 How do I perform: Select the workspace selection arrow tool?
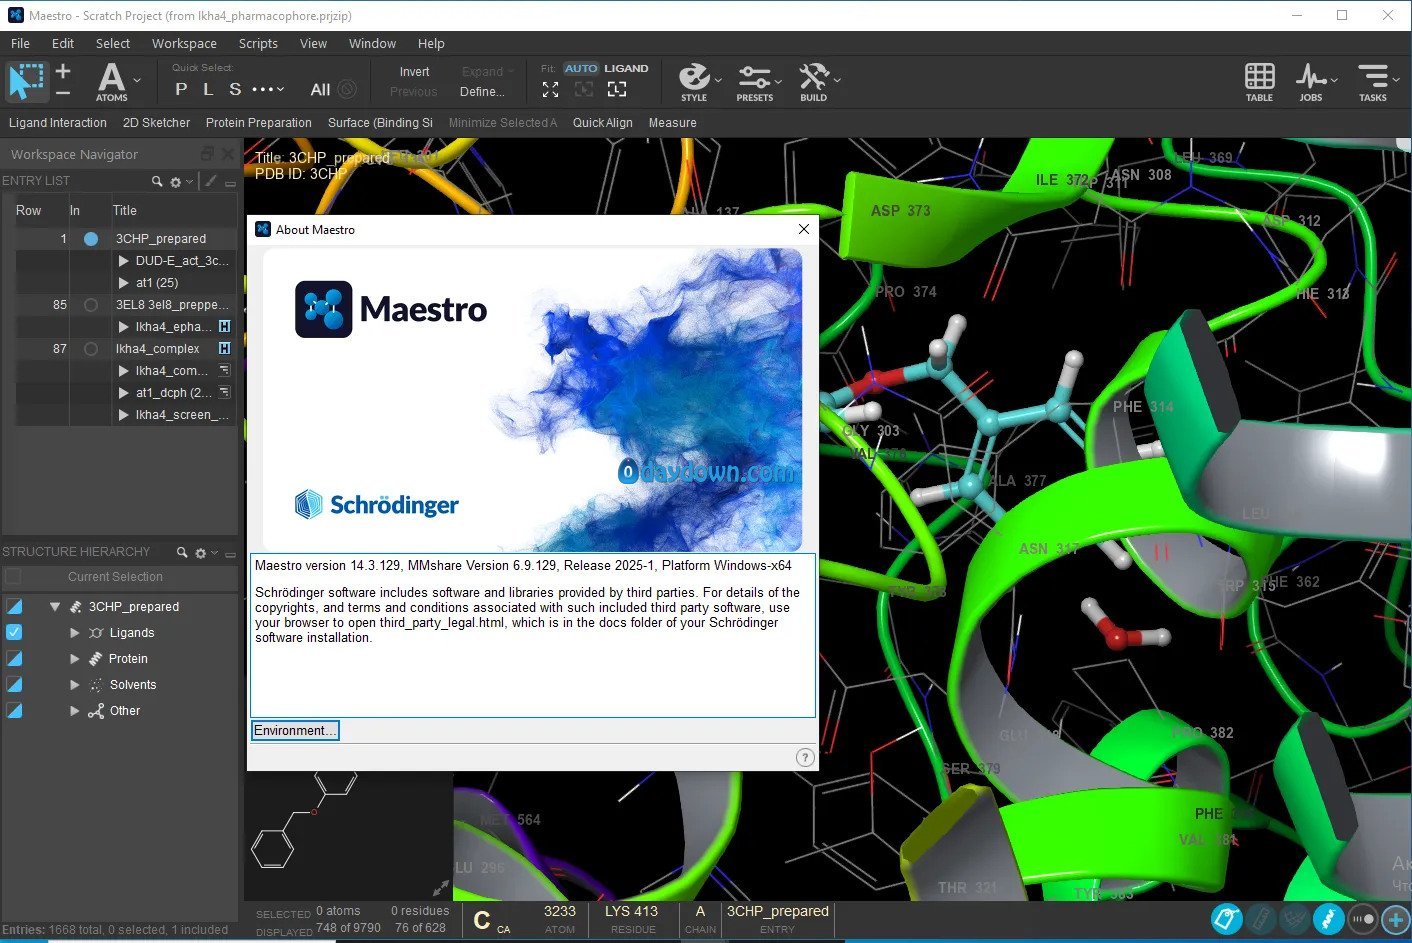26,81
